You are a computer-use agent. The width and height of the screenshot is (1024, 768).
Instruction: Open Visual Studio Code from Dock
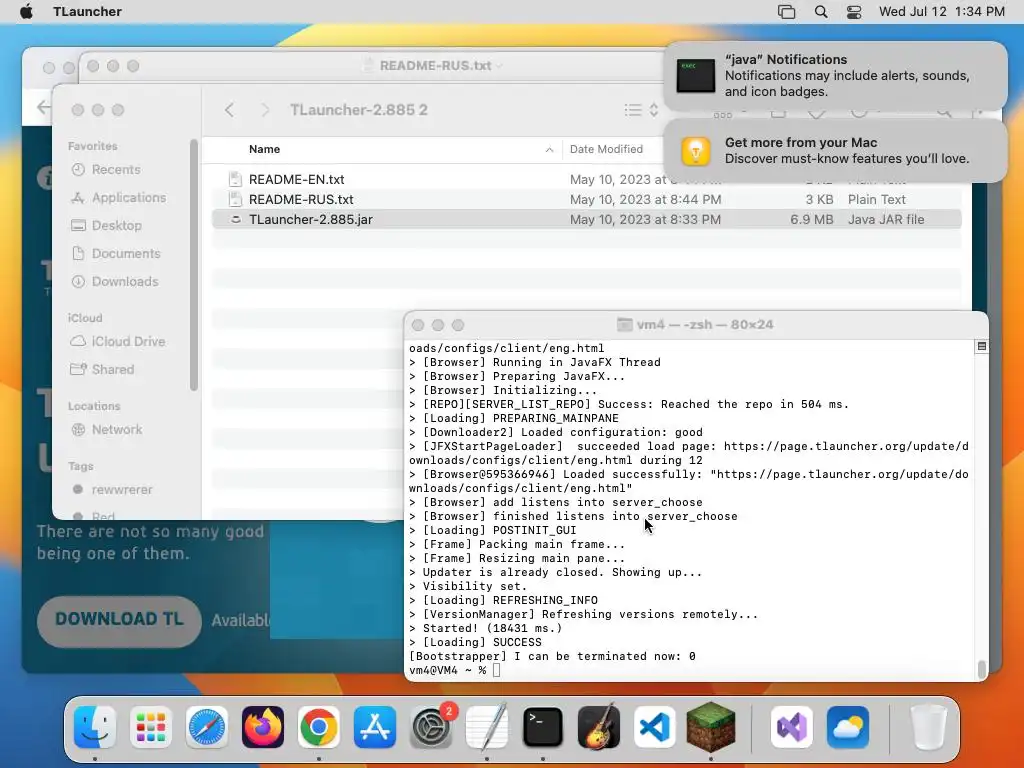[x=654, y=727]
